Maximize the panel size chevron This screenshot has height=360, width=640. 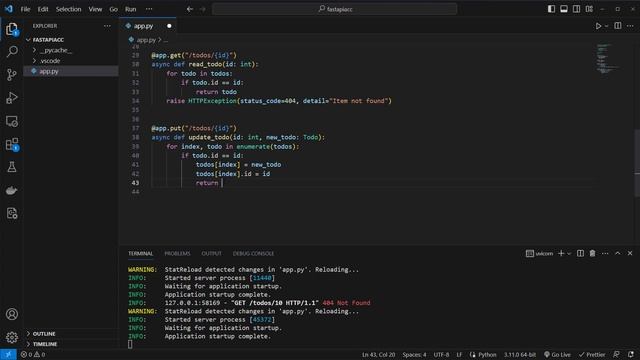[618, 253]
